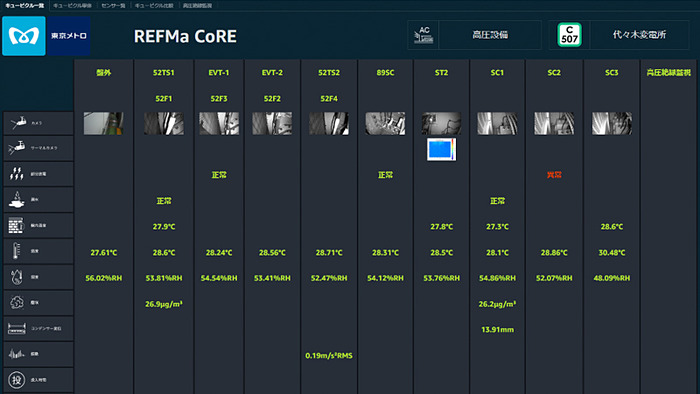
Task: Click the 26.2µg/m³ dust value
Action: click(x=497, y=304)
